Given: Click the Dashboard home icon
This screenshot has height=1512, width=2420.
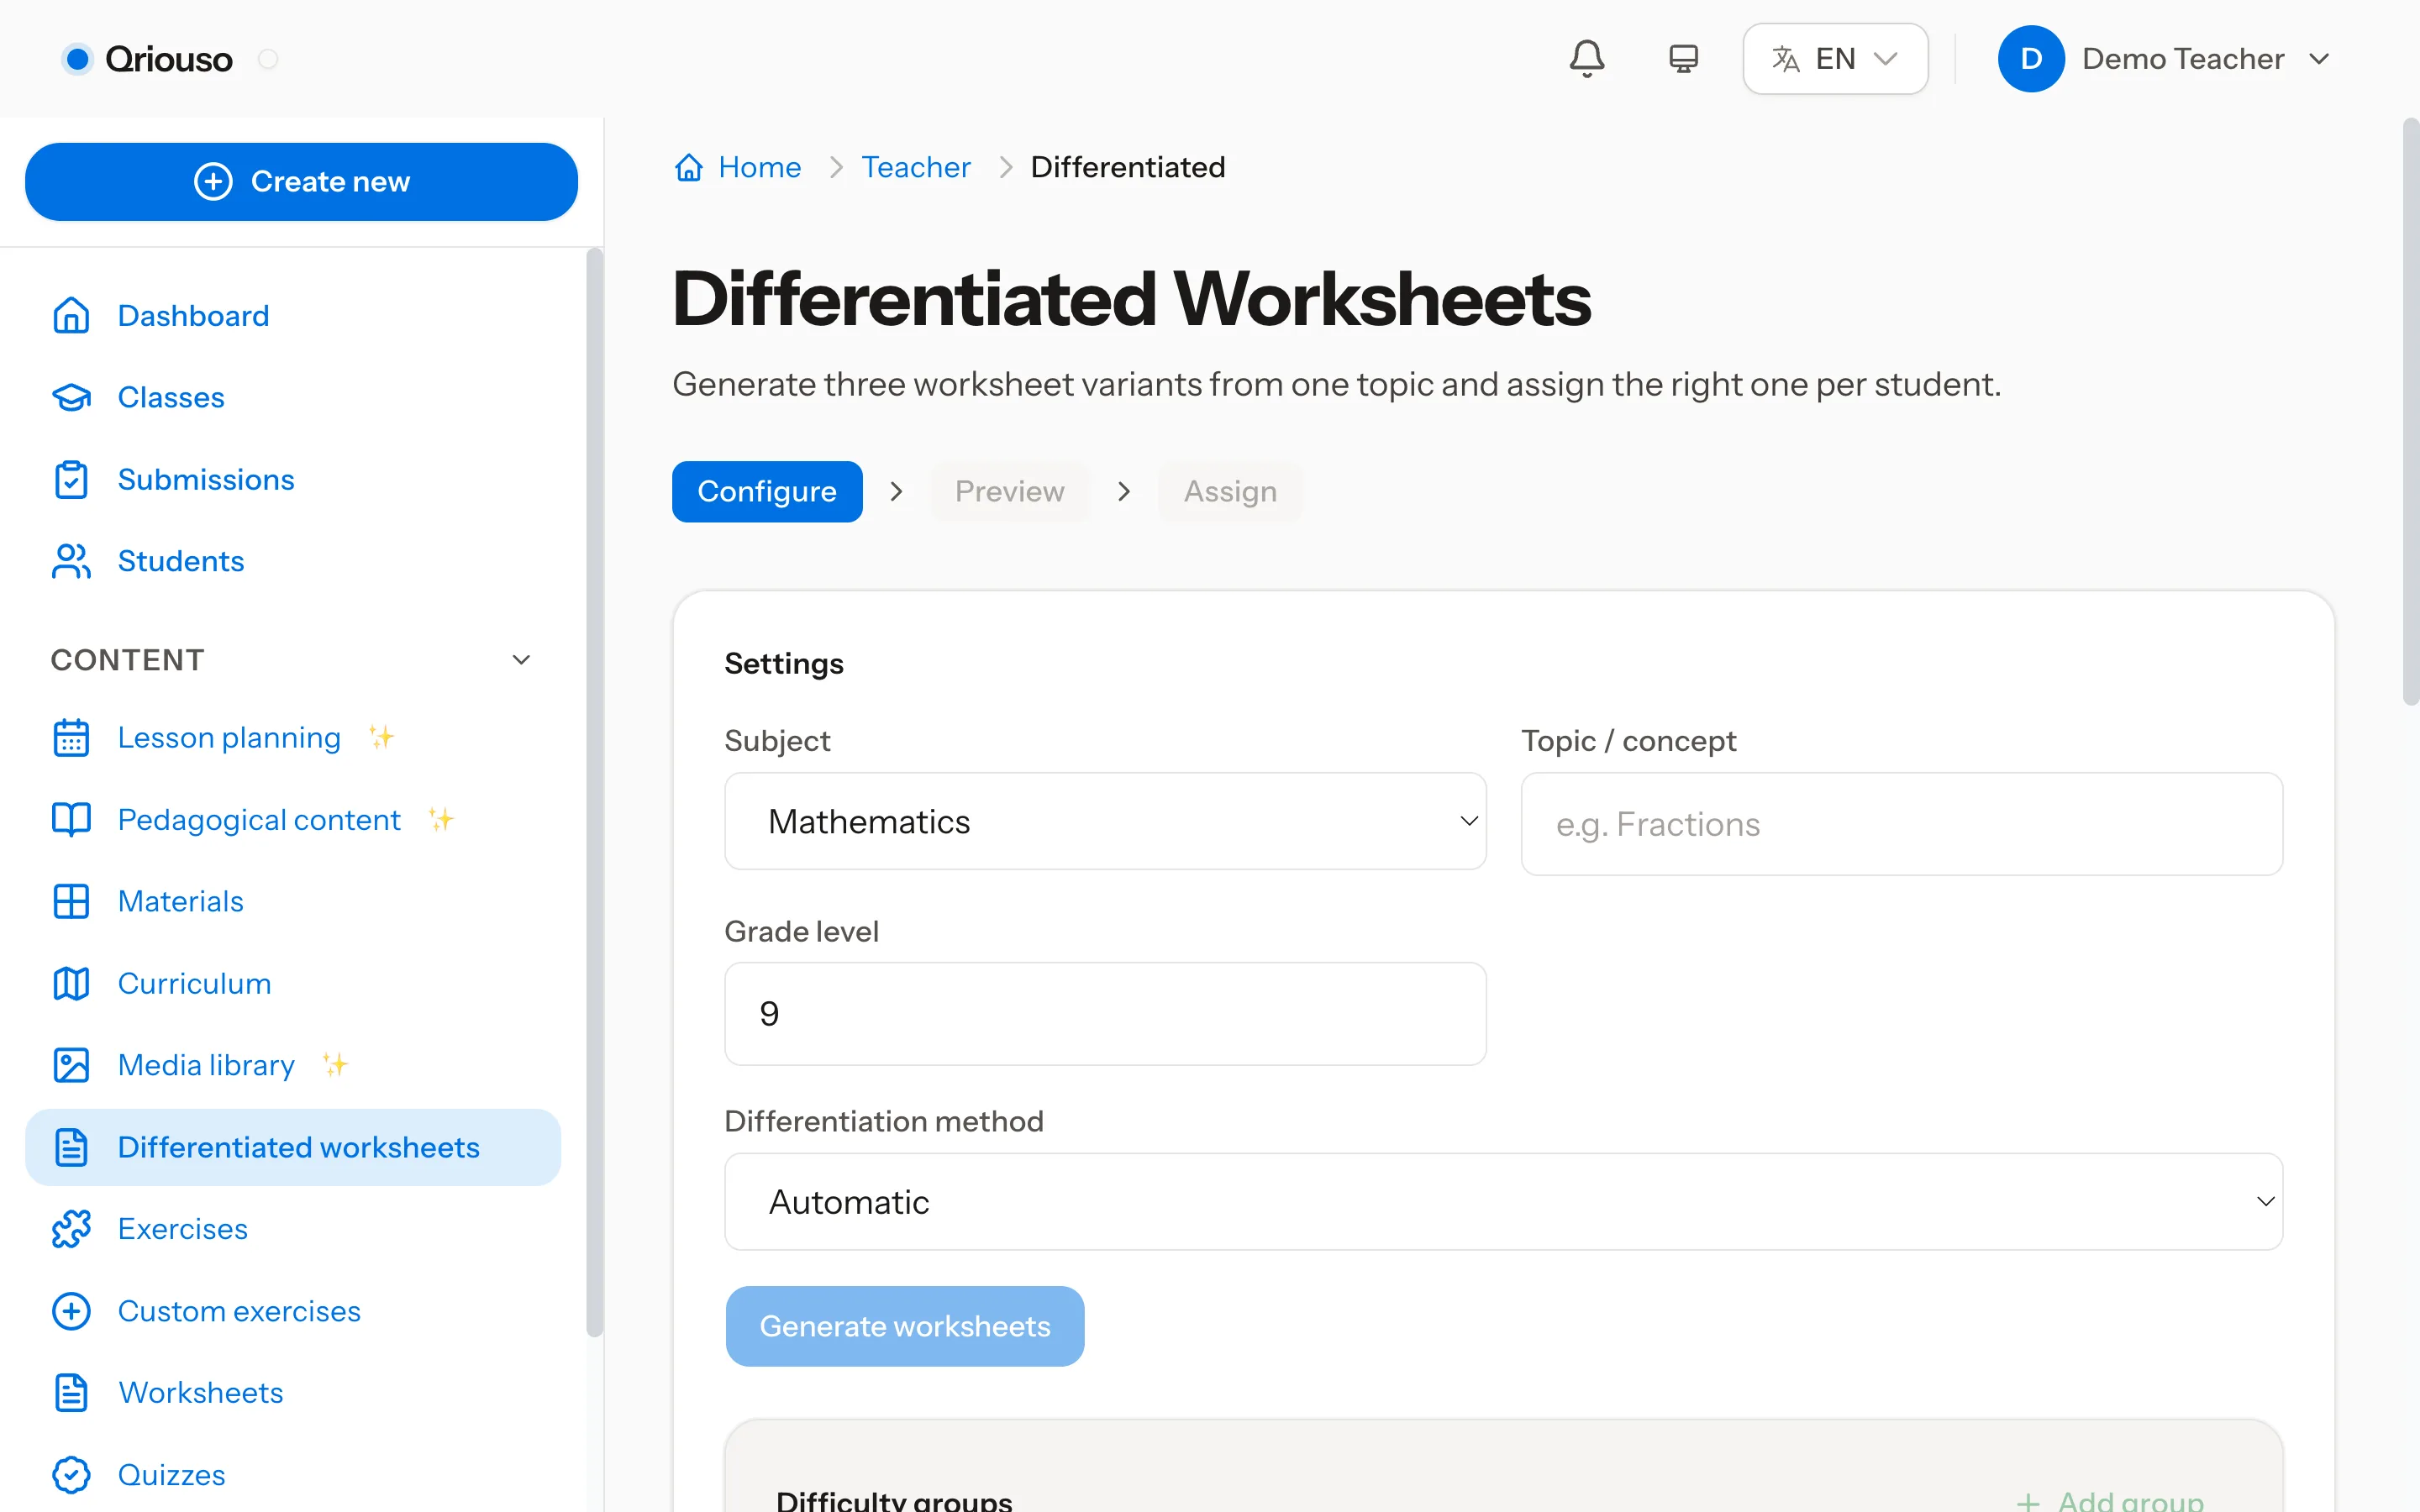Looking at the screenshot, I should point(71,315).
